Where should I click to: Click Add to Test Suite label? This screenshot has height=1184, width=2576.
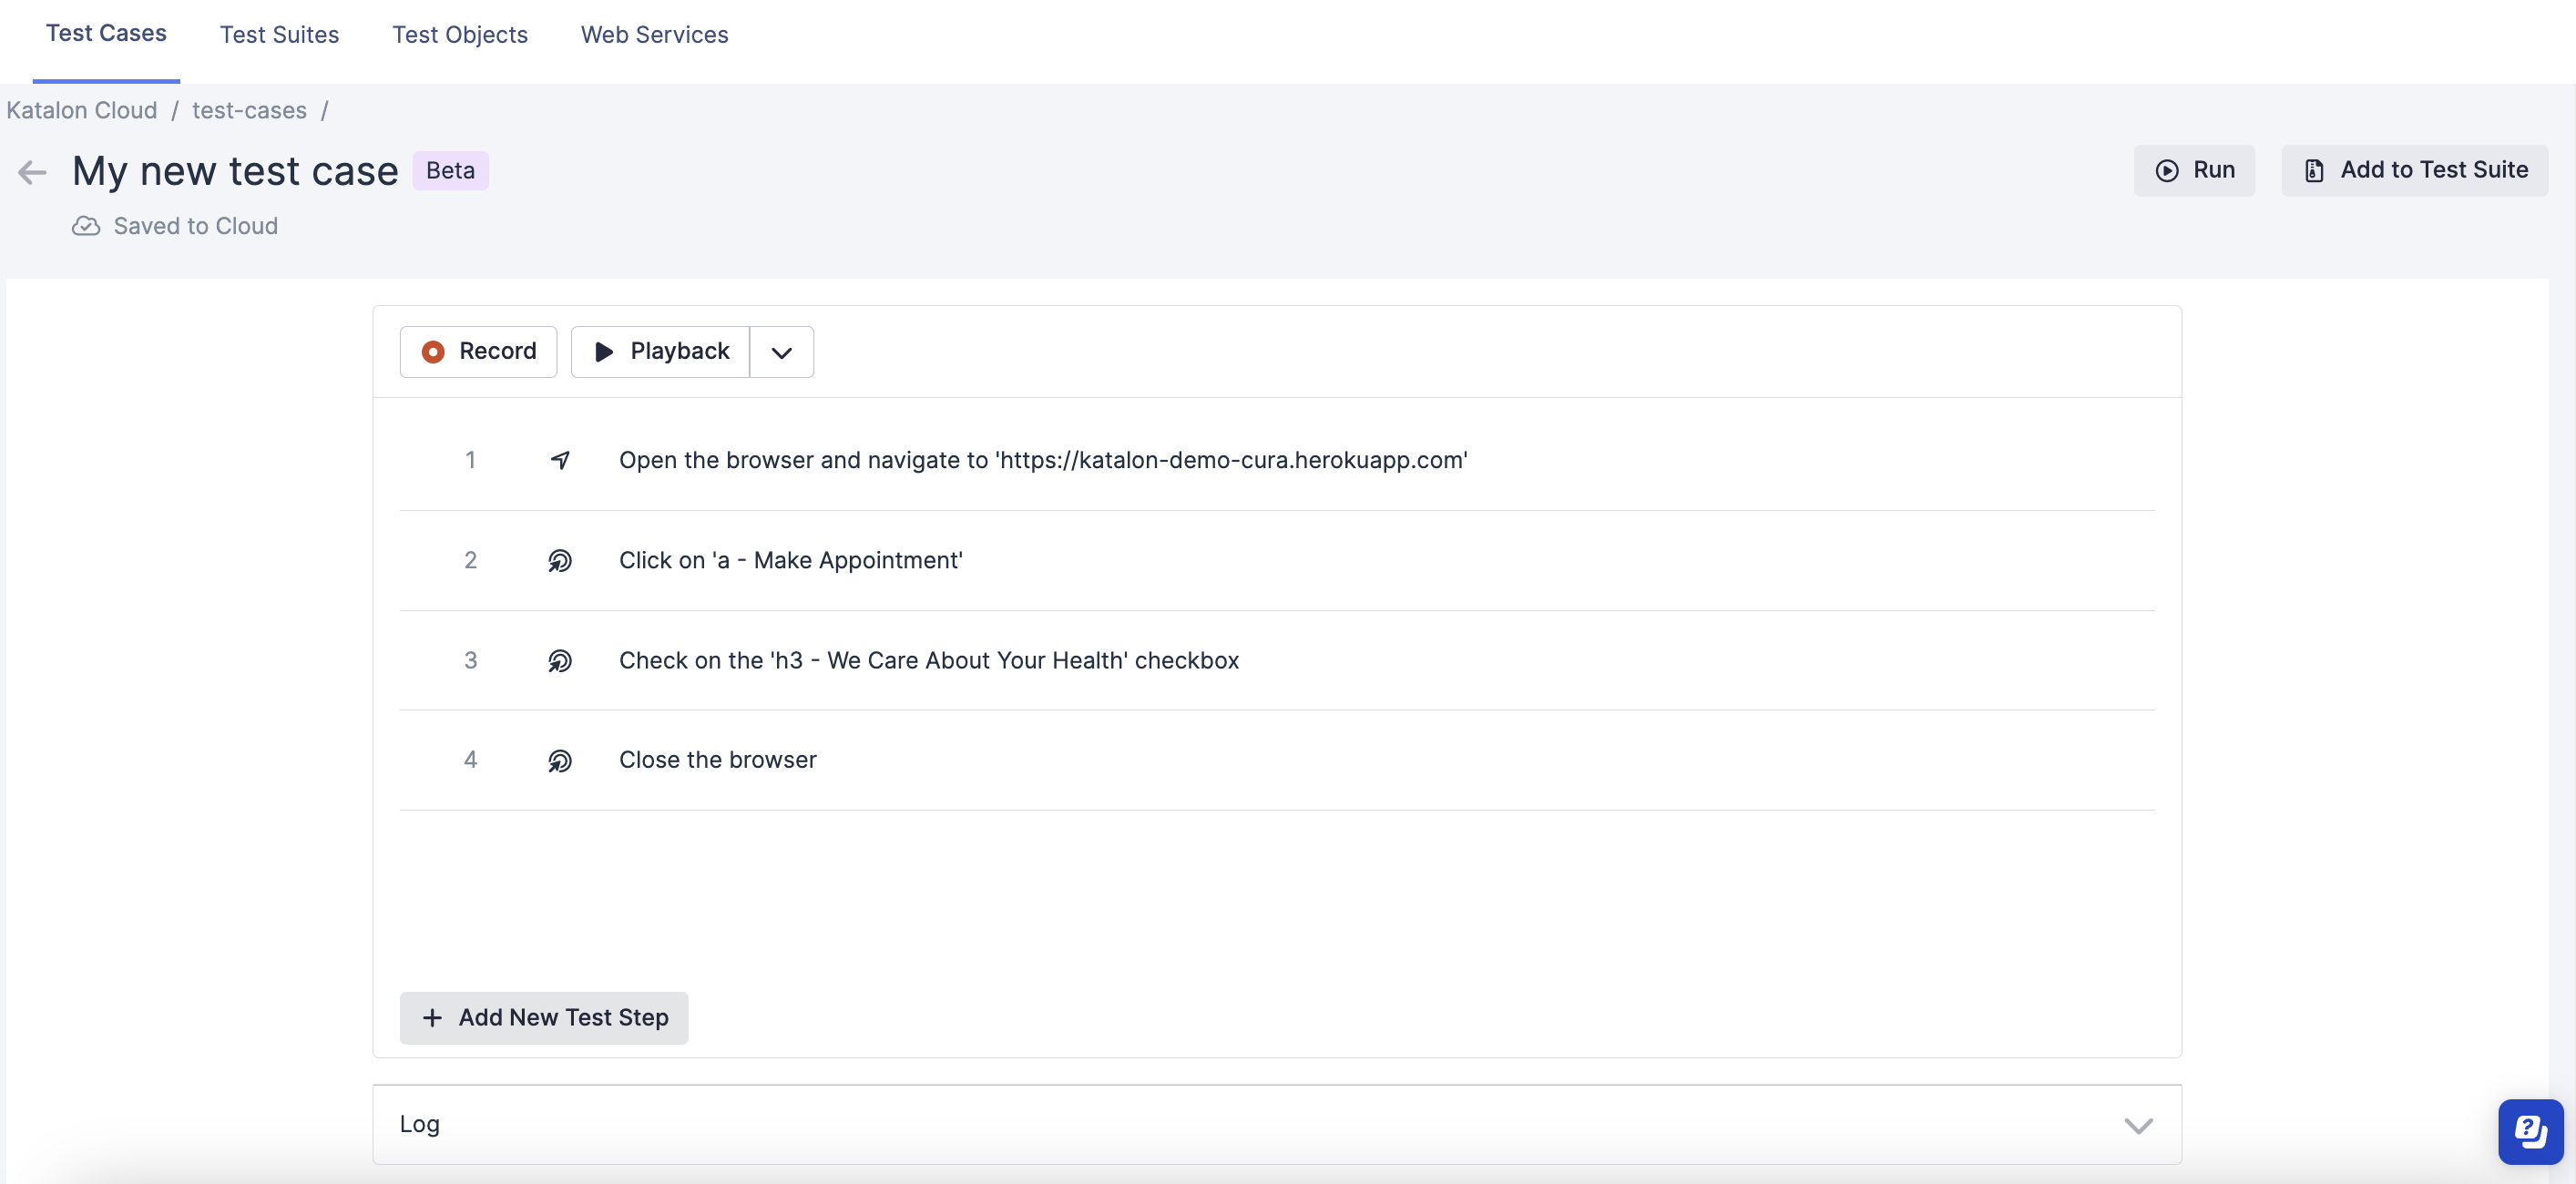click(2434, 170)
